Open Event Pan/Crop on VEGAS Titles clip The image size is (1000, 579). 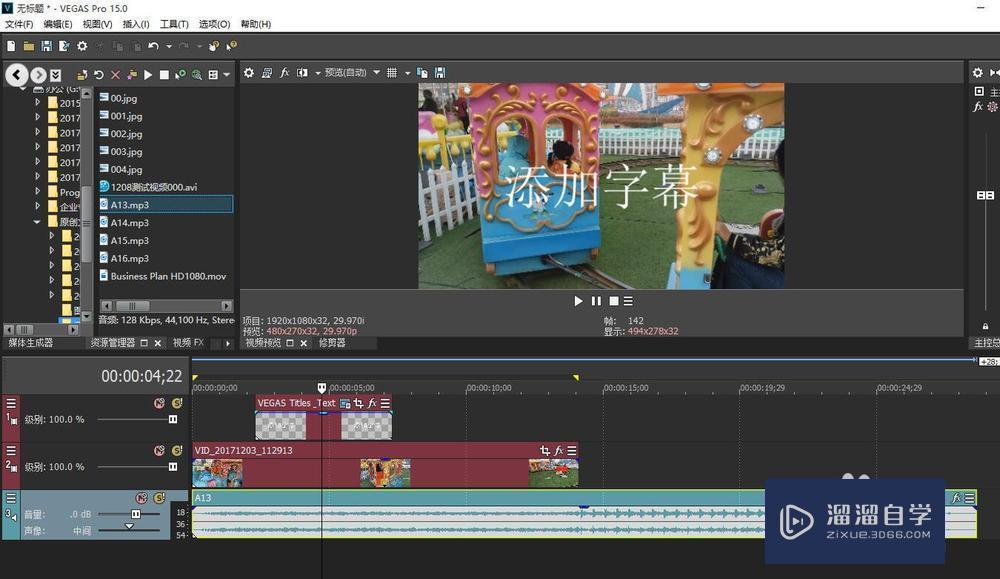point(358,403)
